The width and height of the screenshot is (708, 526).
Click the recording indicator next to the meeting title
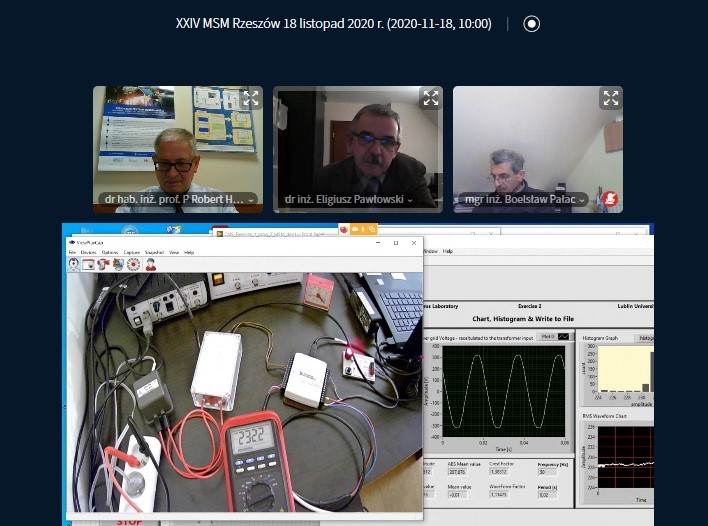click(532, 24)
